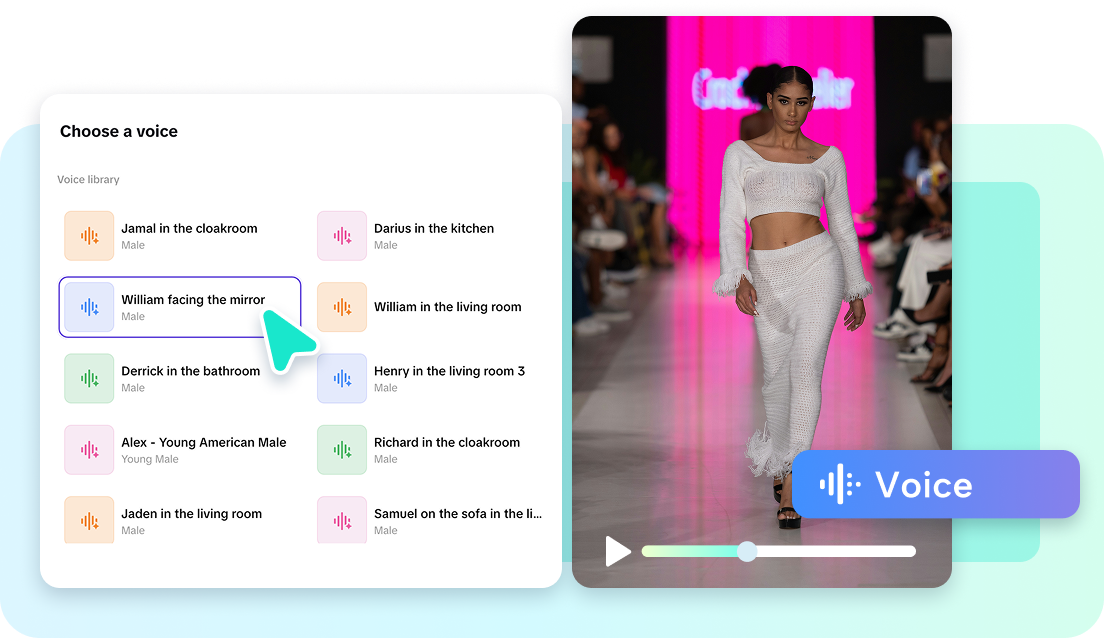Image resolution: width=1104 pixels, height=638 pixels.
Task: Select the voice name "Henry in the living room 3"
Action: tap(449, 371)
